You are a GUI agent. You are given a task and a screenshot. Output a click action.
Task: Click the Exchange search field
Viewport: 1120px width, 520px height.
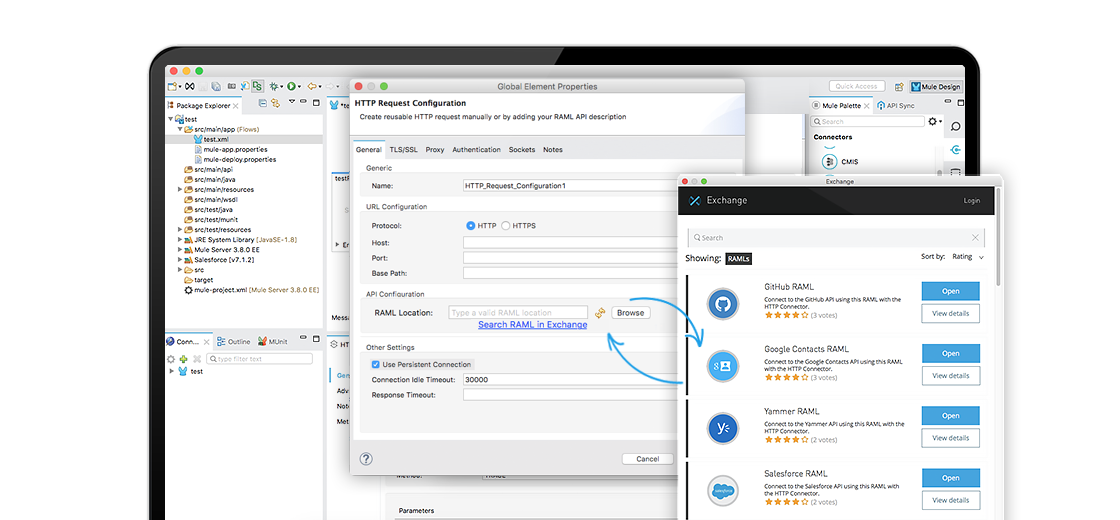click(x=836, y=237)
